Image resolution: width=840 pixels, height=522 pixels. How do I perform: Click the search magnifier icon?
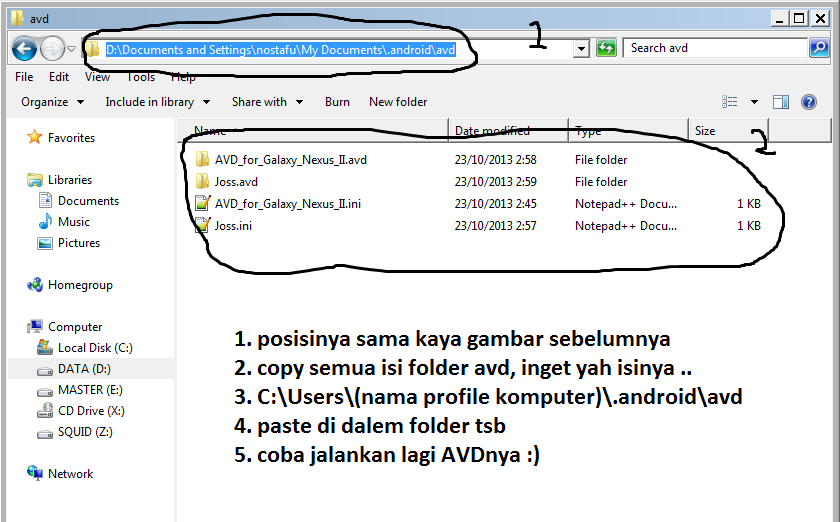819,48
